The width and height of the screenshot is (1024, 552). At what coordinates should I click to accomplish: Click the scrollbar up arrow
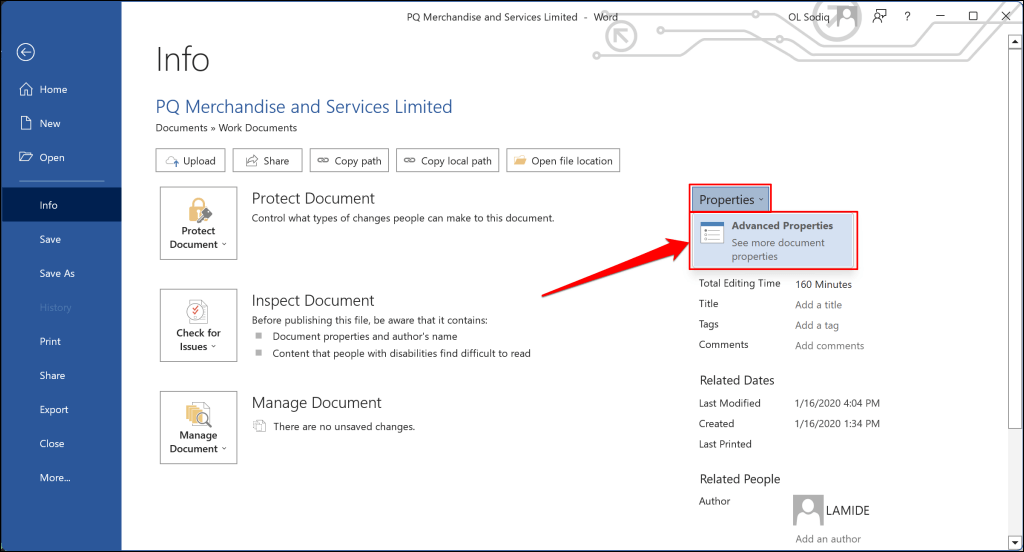click(x=1015, y=42)
